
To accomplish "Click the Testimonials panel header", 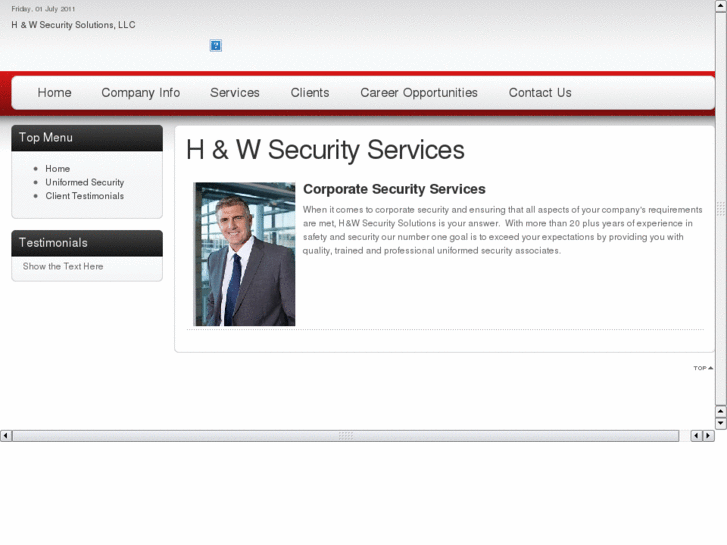I will [x=87, y=243].
